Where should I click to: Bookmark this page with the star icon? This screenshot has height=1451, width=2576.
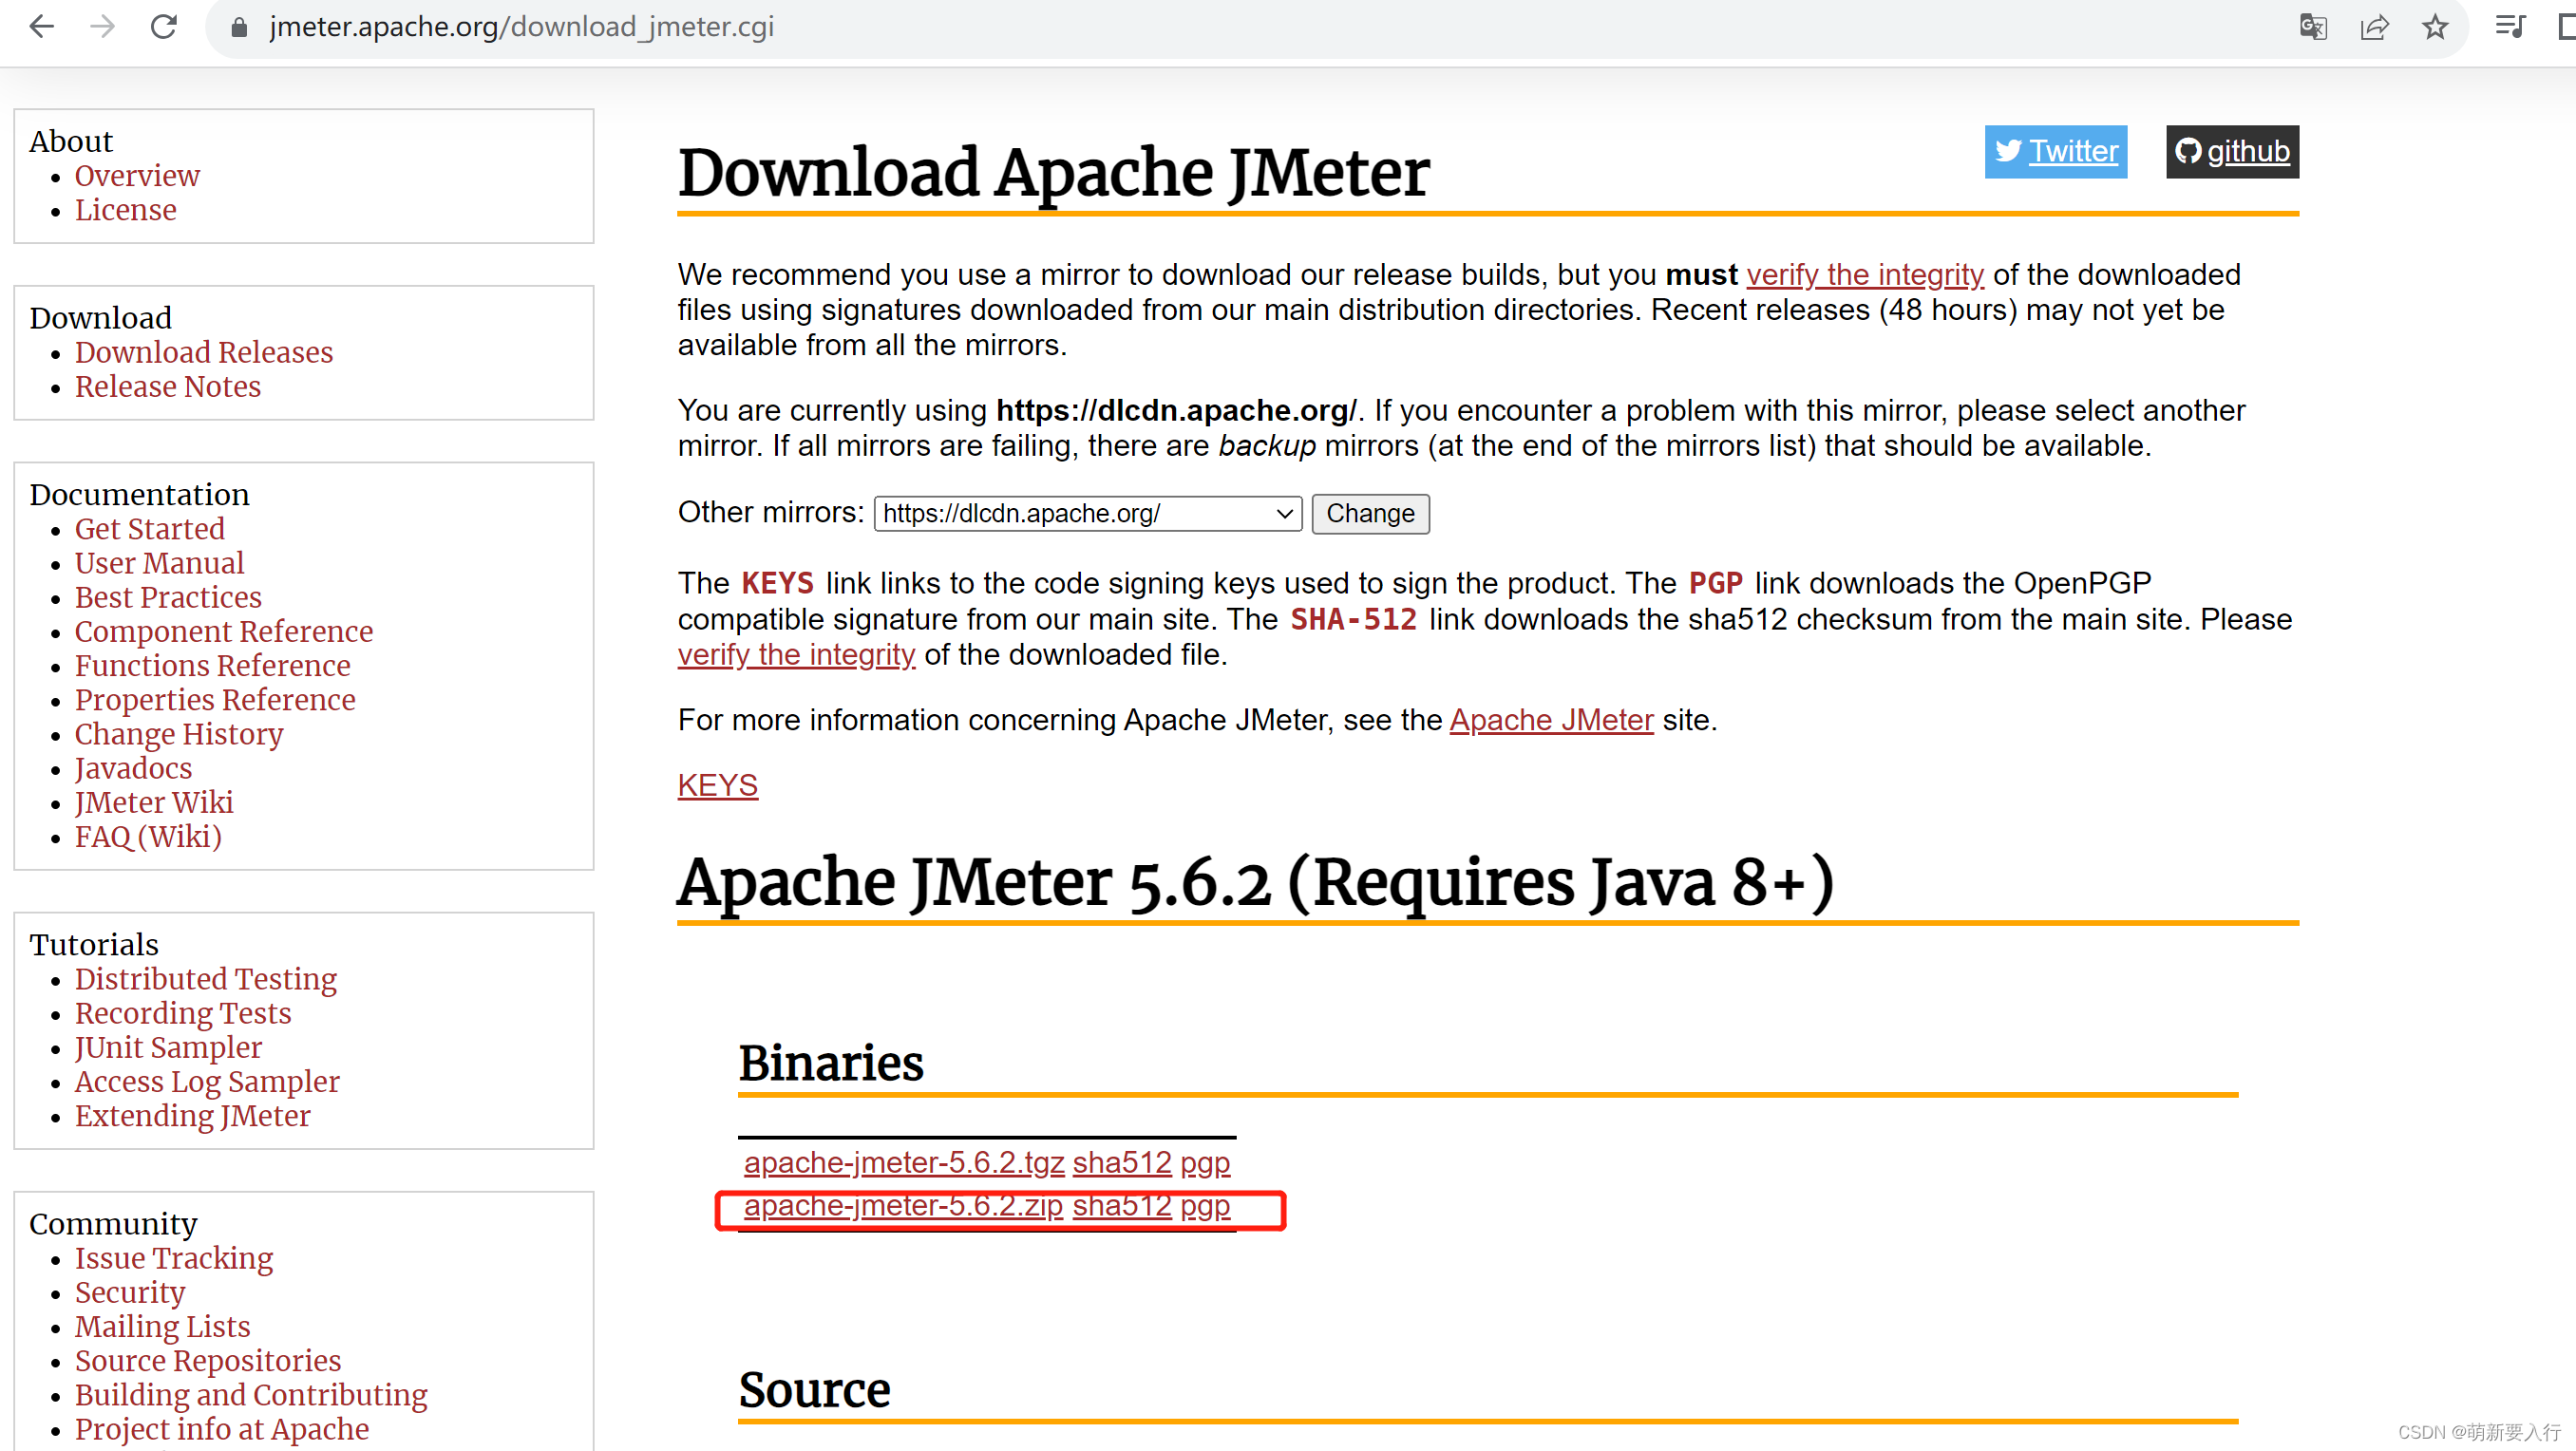coord(2435,27)
